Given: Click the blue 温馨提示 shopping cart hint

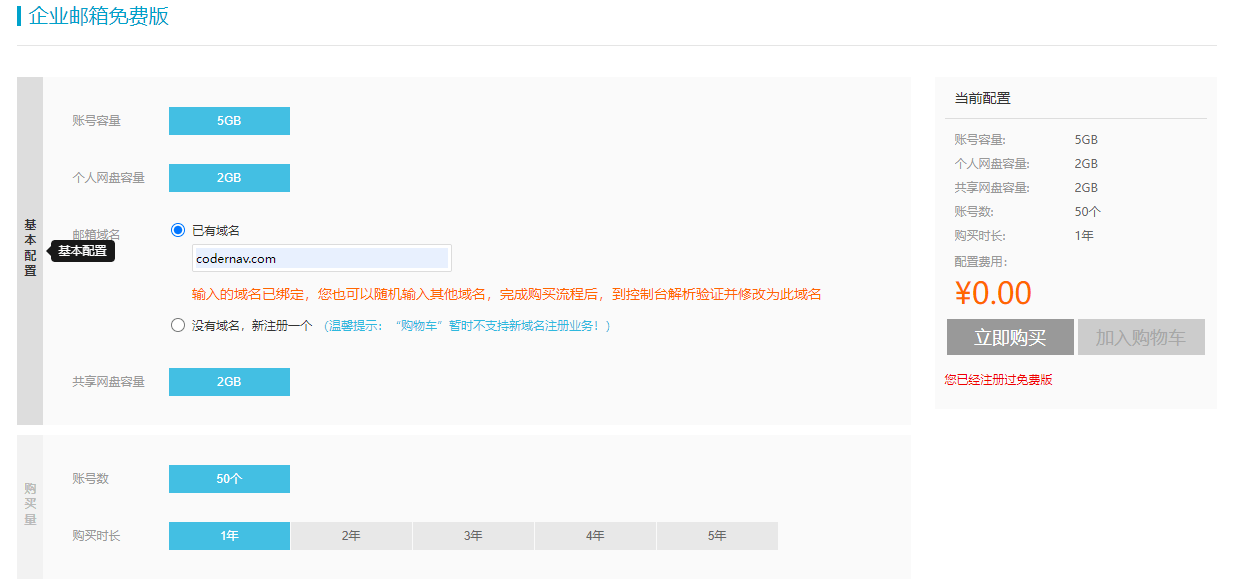Looking at the screenshot, I should click(x=466, y=326).
